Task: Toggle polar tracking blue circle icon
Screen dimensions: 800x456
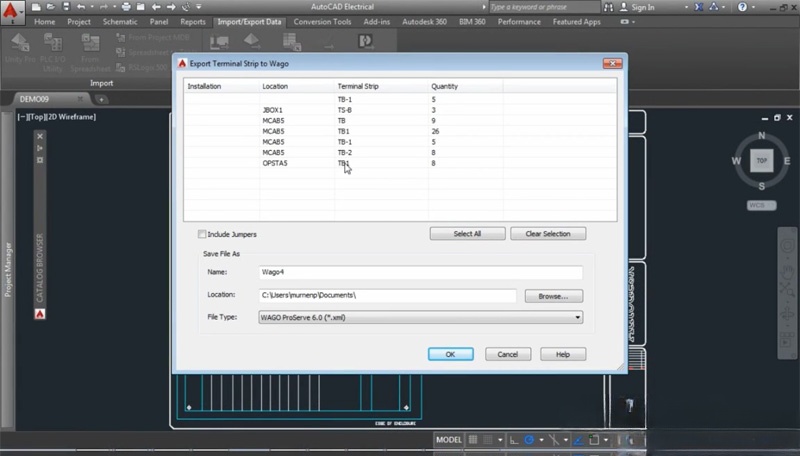Action: [529, 440]
